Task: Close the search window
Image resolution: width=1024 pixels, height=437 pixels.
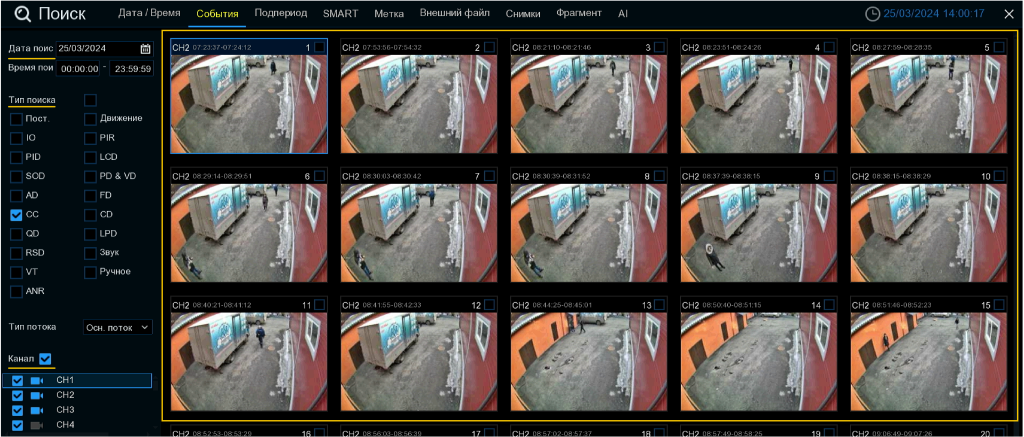Action: 1009,14
